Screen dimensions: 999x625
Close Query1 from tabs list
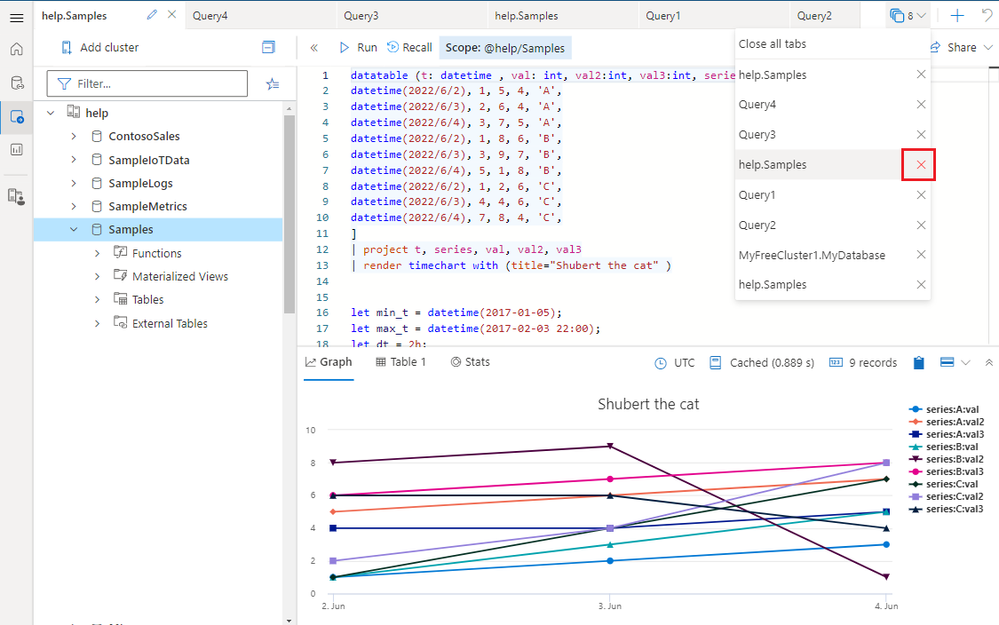coord(921,195)
